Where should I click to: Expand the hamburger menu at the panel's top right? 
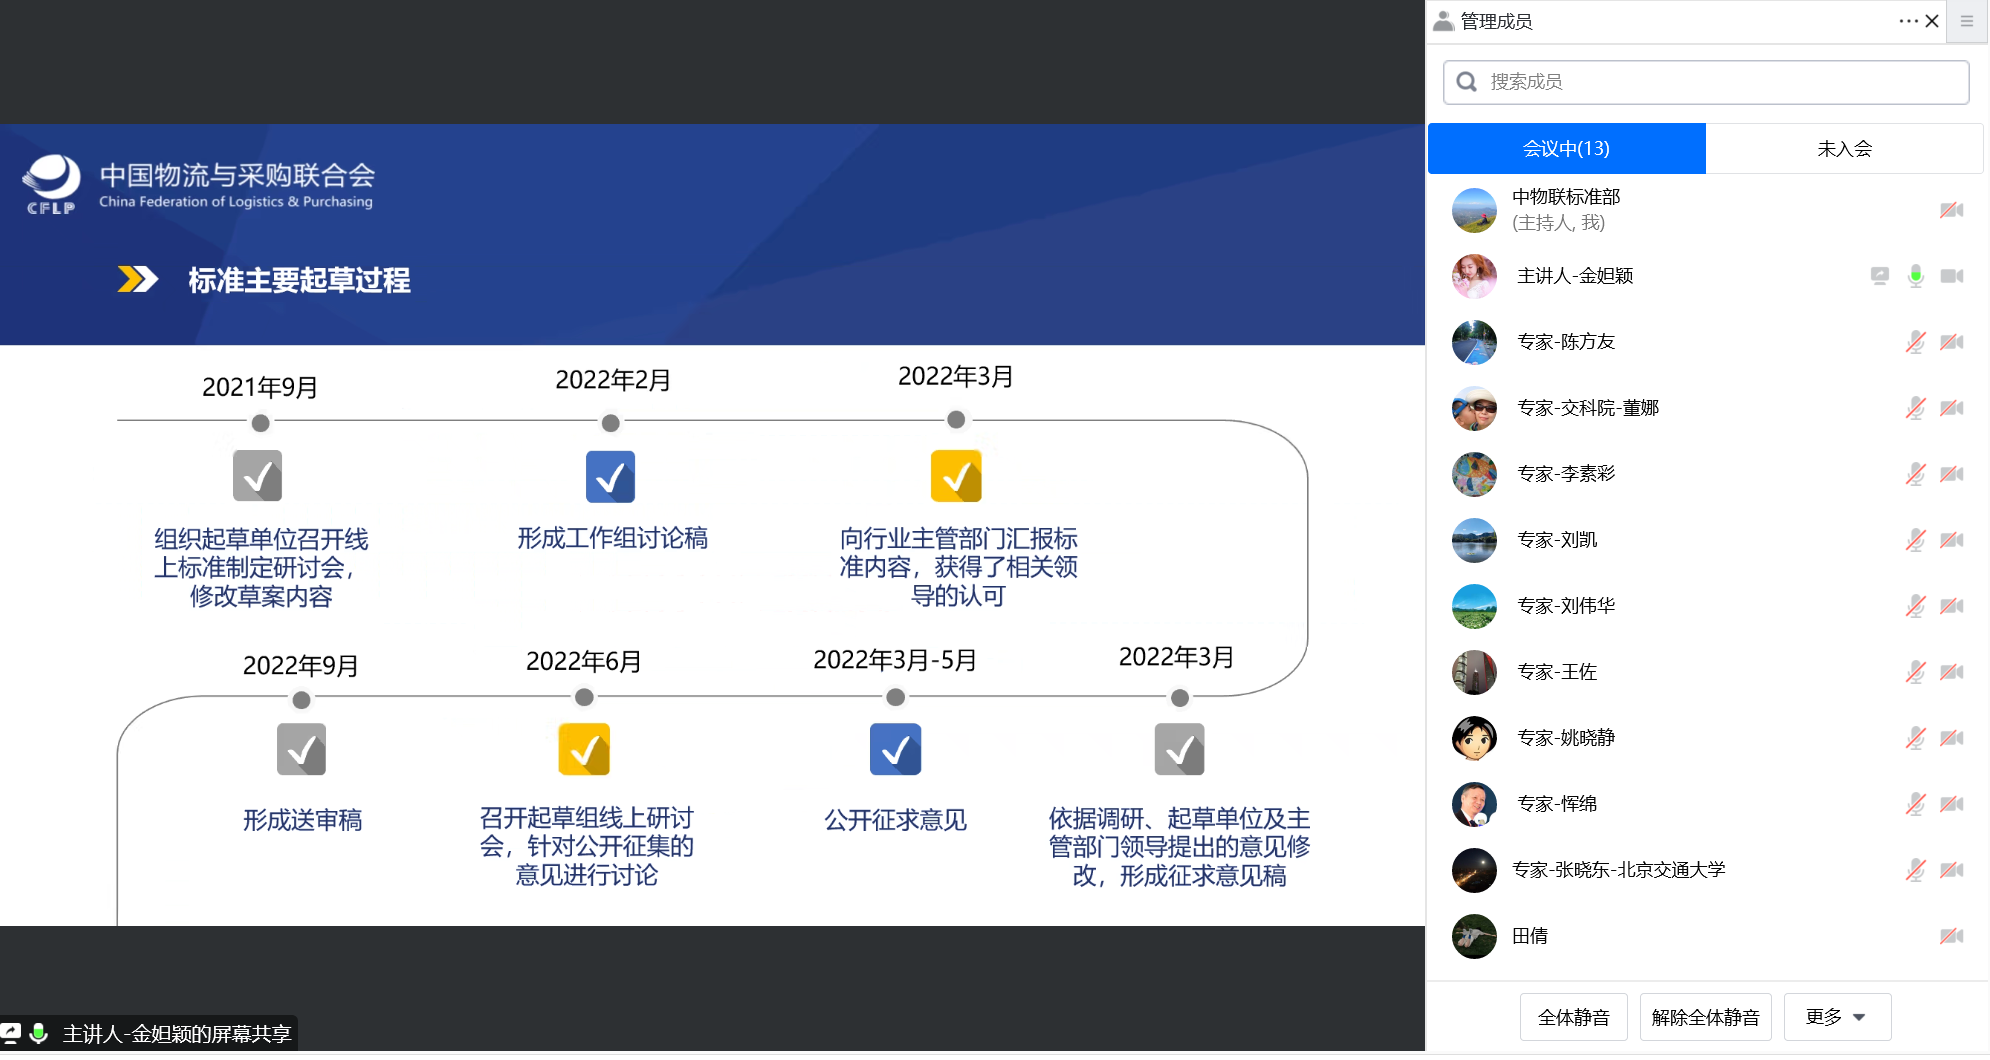point(1966,21)
